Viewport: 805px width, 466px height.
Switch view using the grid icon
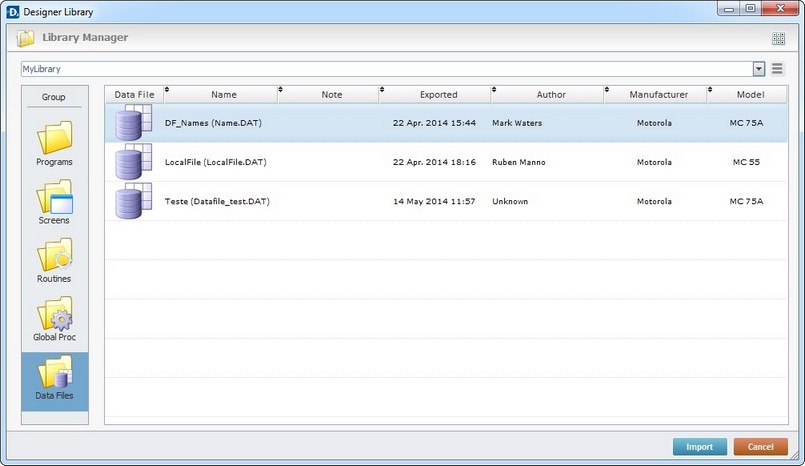coord(778,38)
